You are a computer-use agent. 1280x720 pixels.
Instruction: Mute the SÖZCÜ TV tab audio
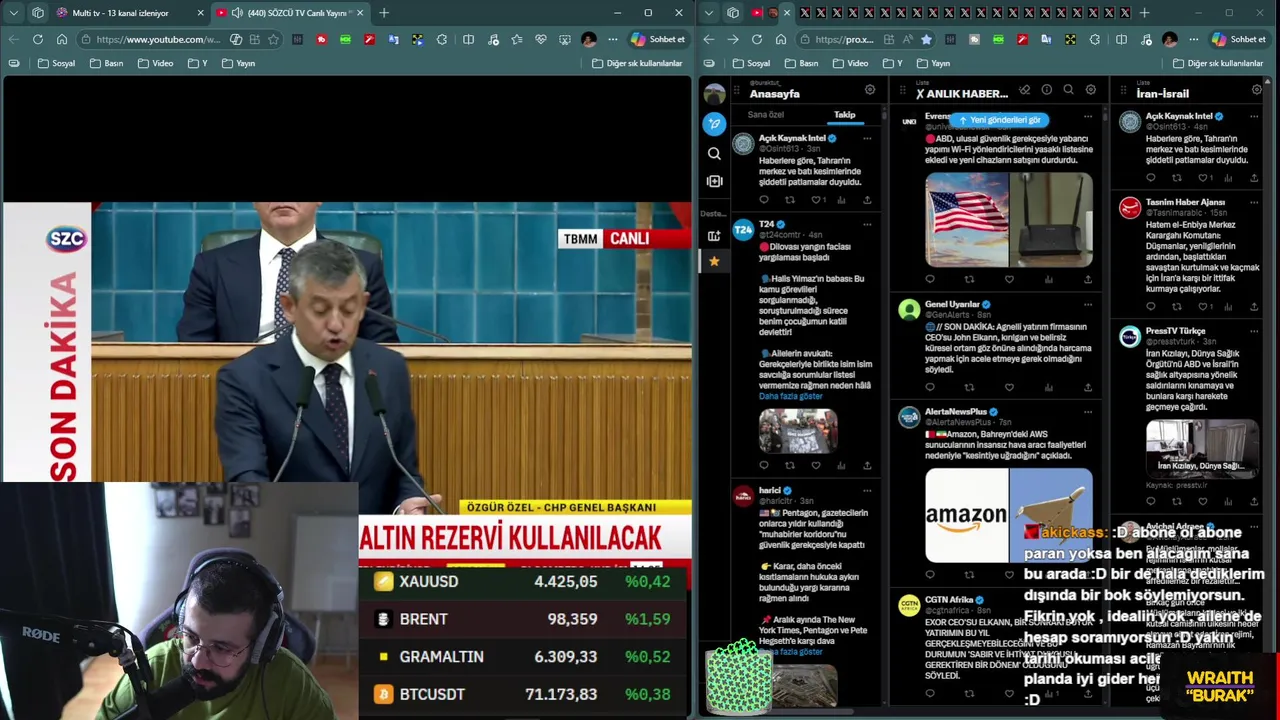click(x=237, y=13)
